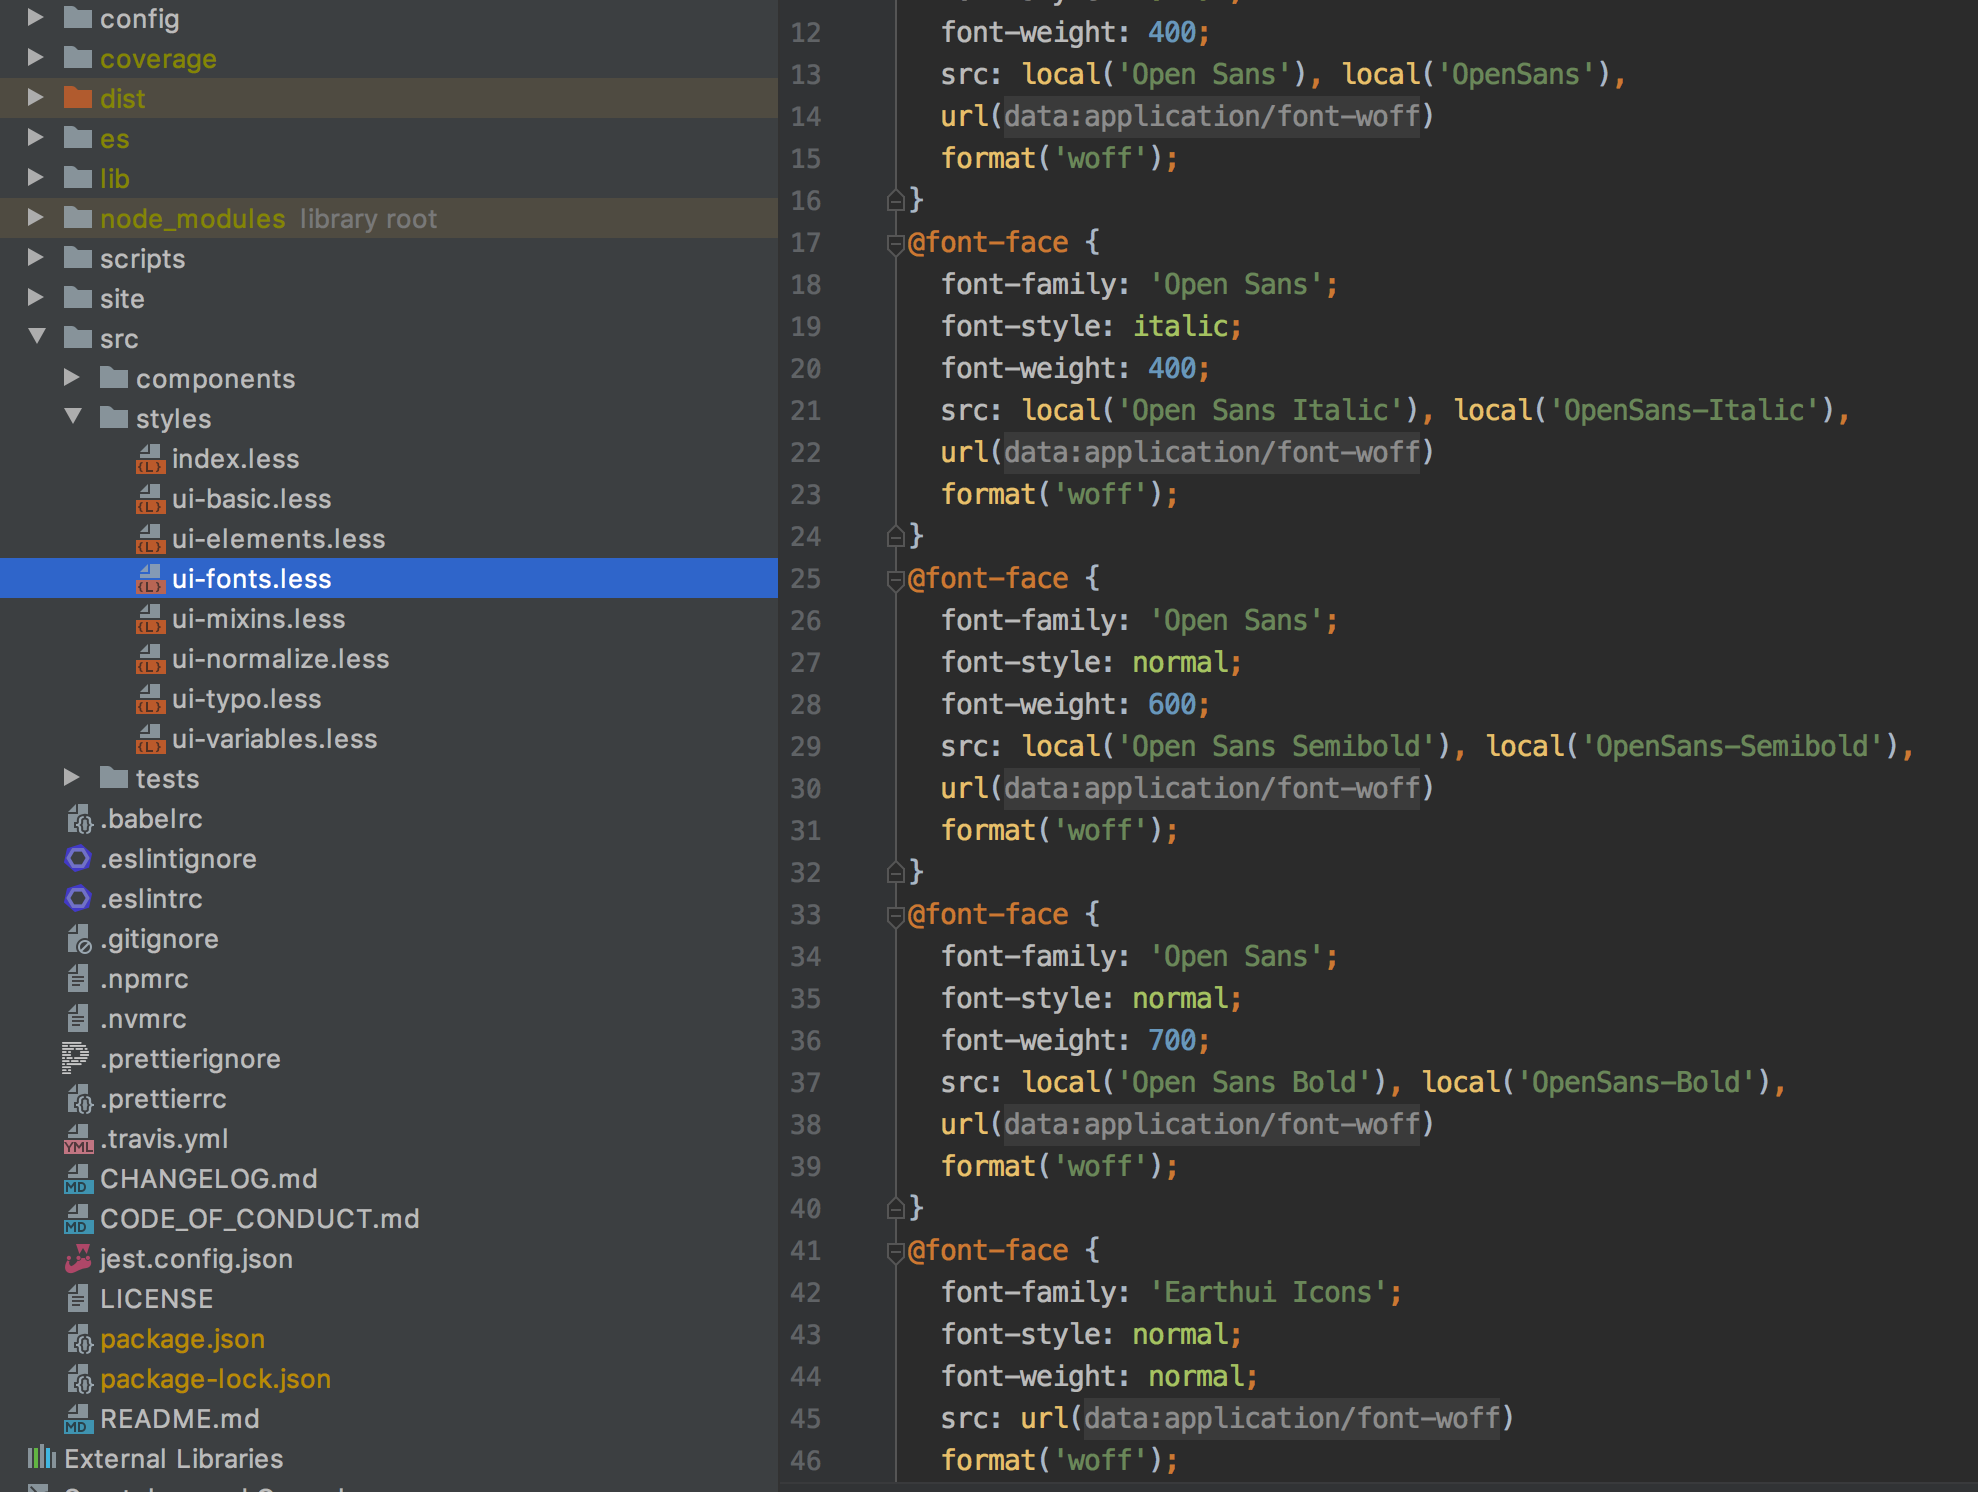Click line number 29 in the gutter

pos(805,747)
